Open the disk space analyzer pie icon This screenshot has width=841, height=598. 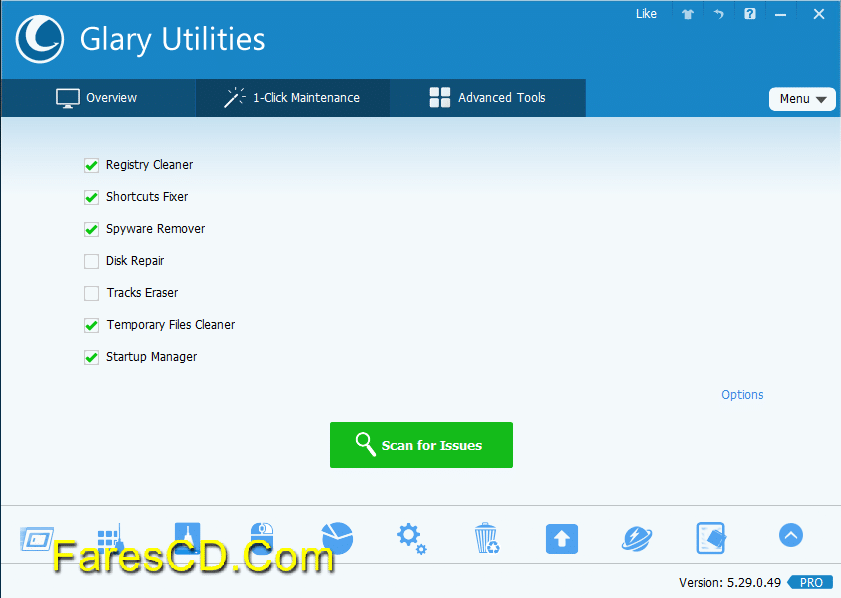point(337,538)
